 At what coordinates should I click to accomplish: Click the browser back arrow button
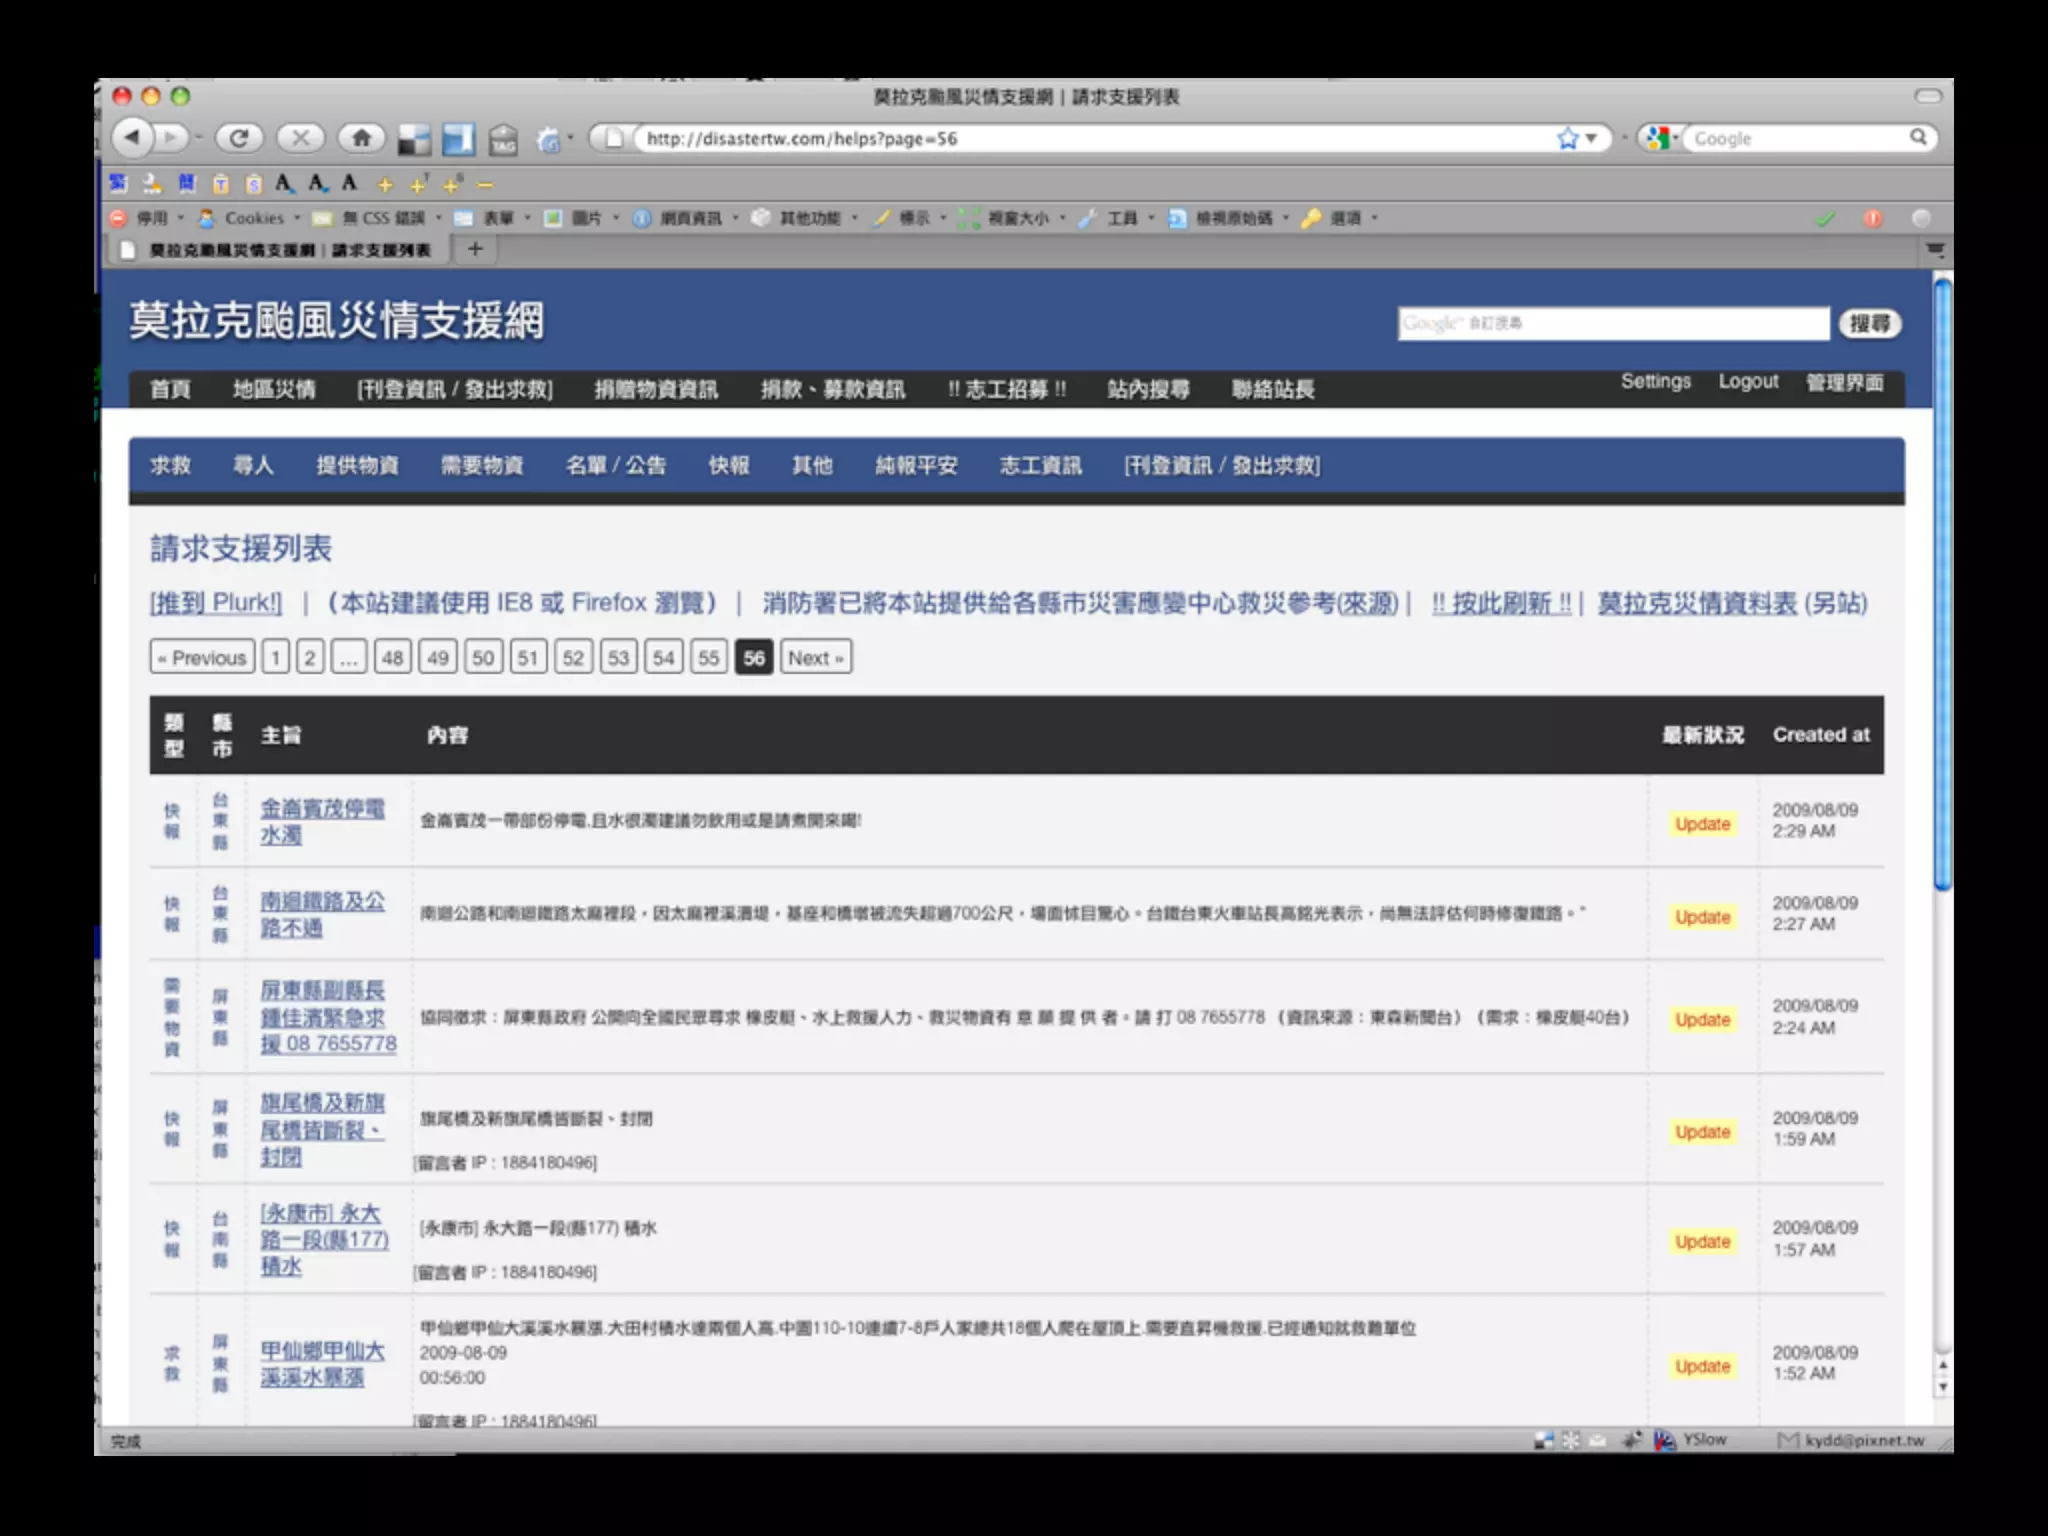coord(133,137)
